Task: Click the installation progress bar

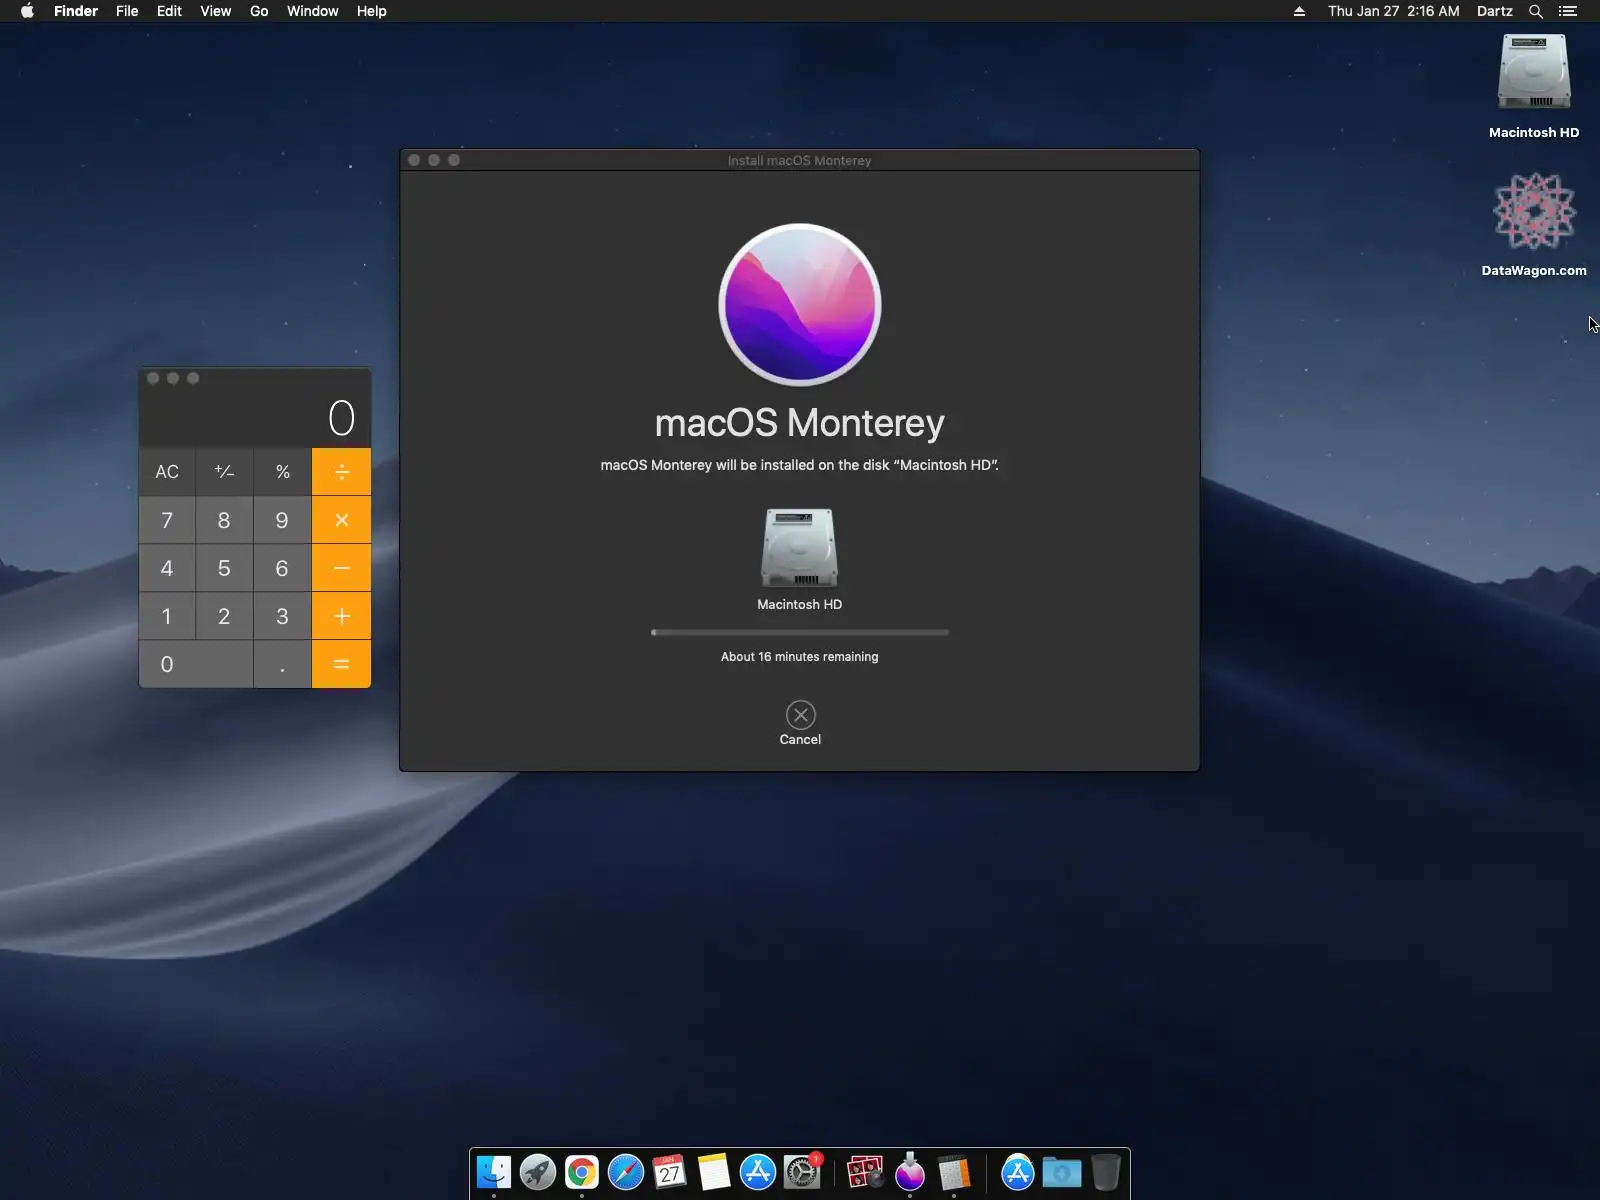Action: pos(800,632)
